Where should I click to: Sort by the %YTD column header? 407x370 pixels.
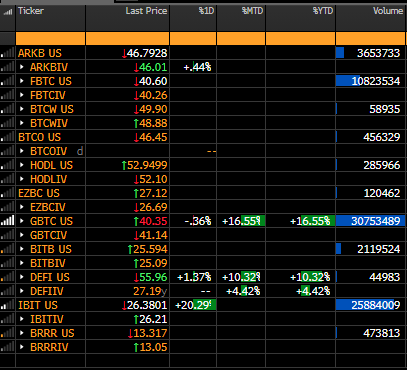click(x=323, y=11)
